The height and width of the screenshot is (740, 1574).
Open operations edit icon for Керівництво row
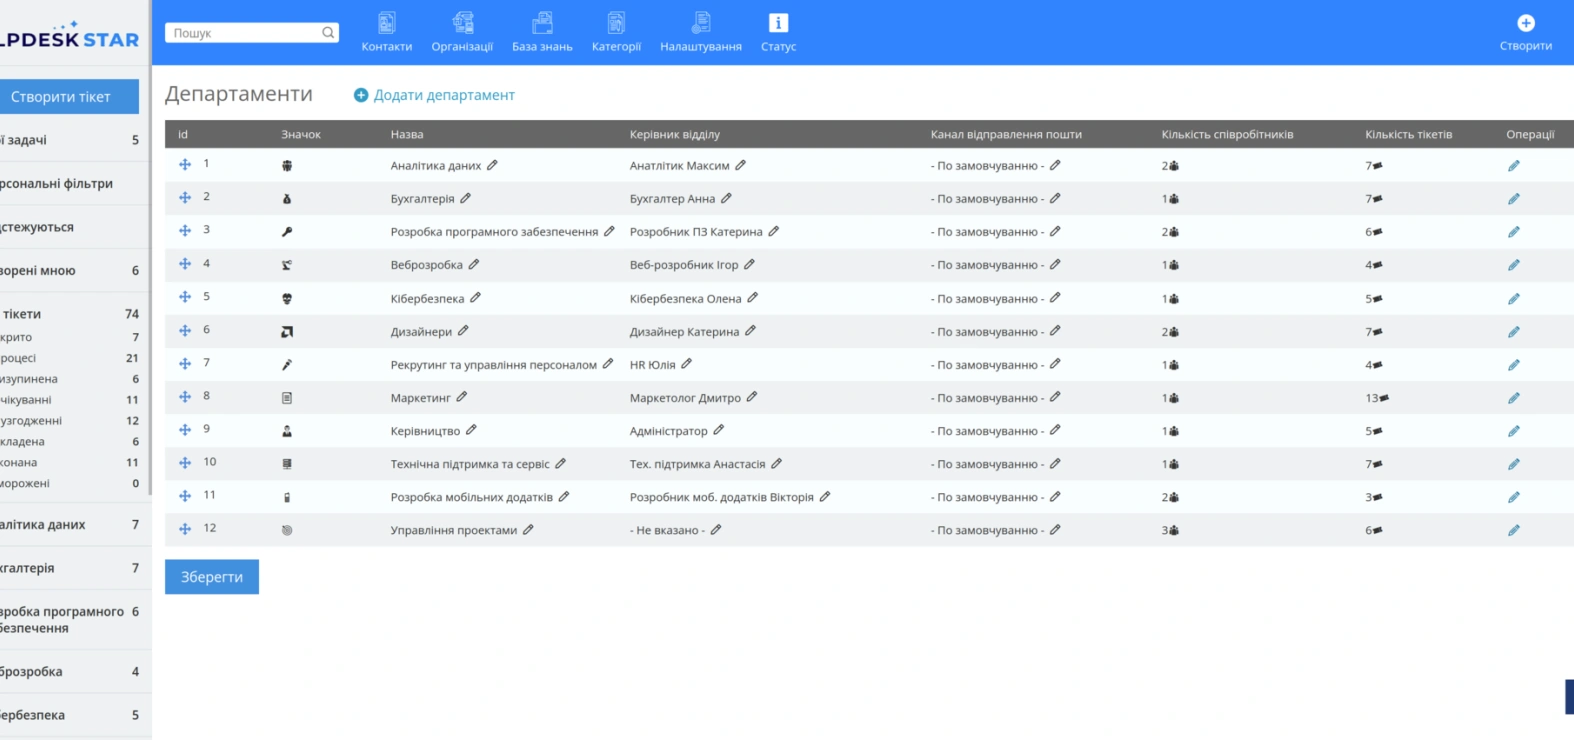pyautogui.click(x=1513, y=431)
